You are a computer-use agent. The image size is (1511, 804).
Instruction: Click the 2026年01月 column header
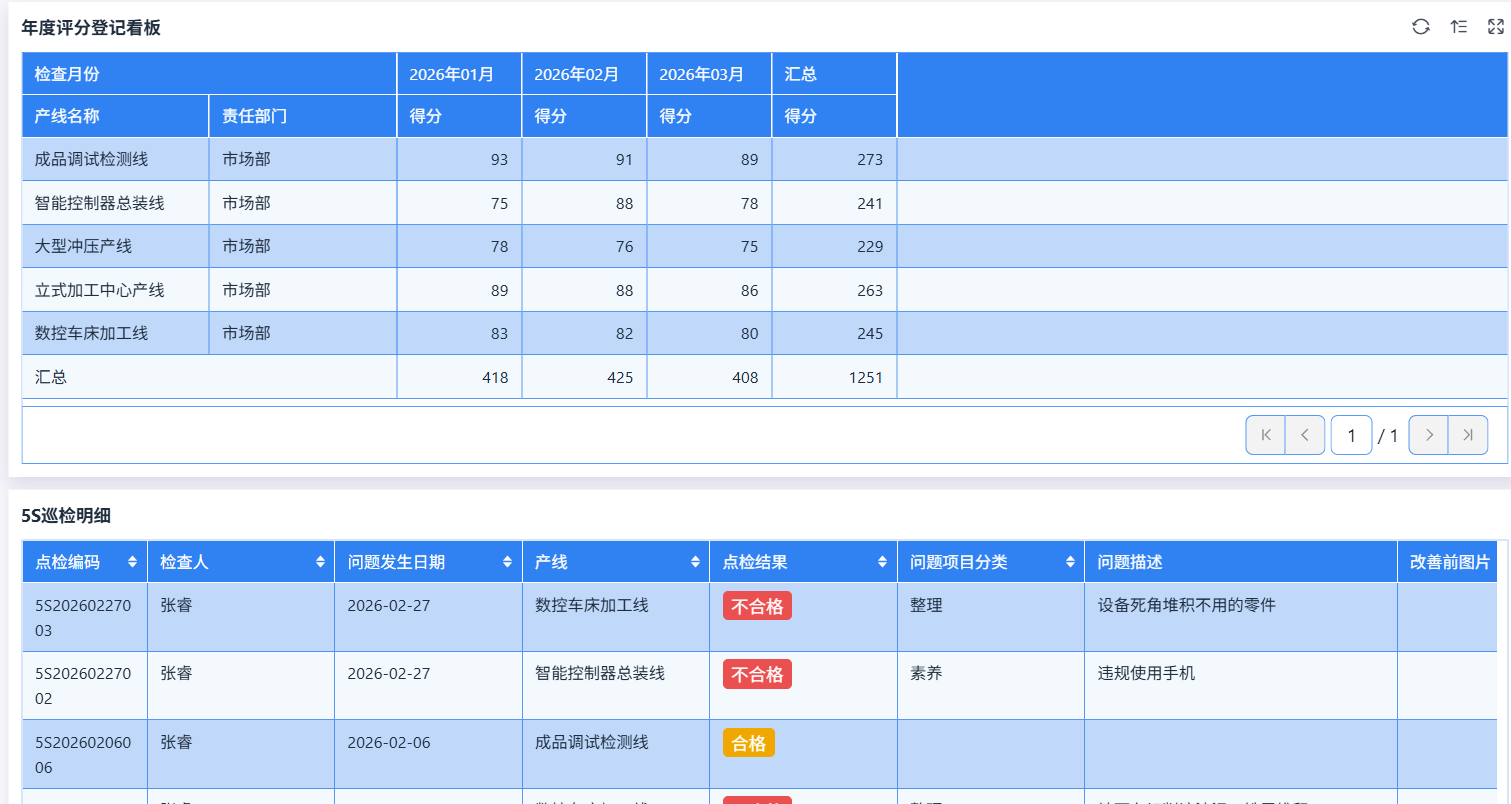click(459, 74)
